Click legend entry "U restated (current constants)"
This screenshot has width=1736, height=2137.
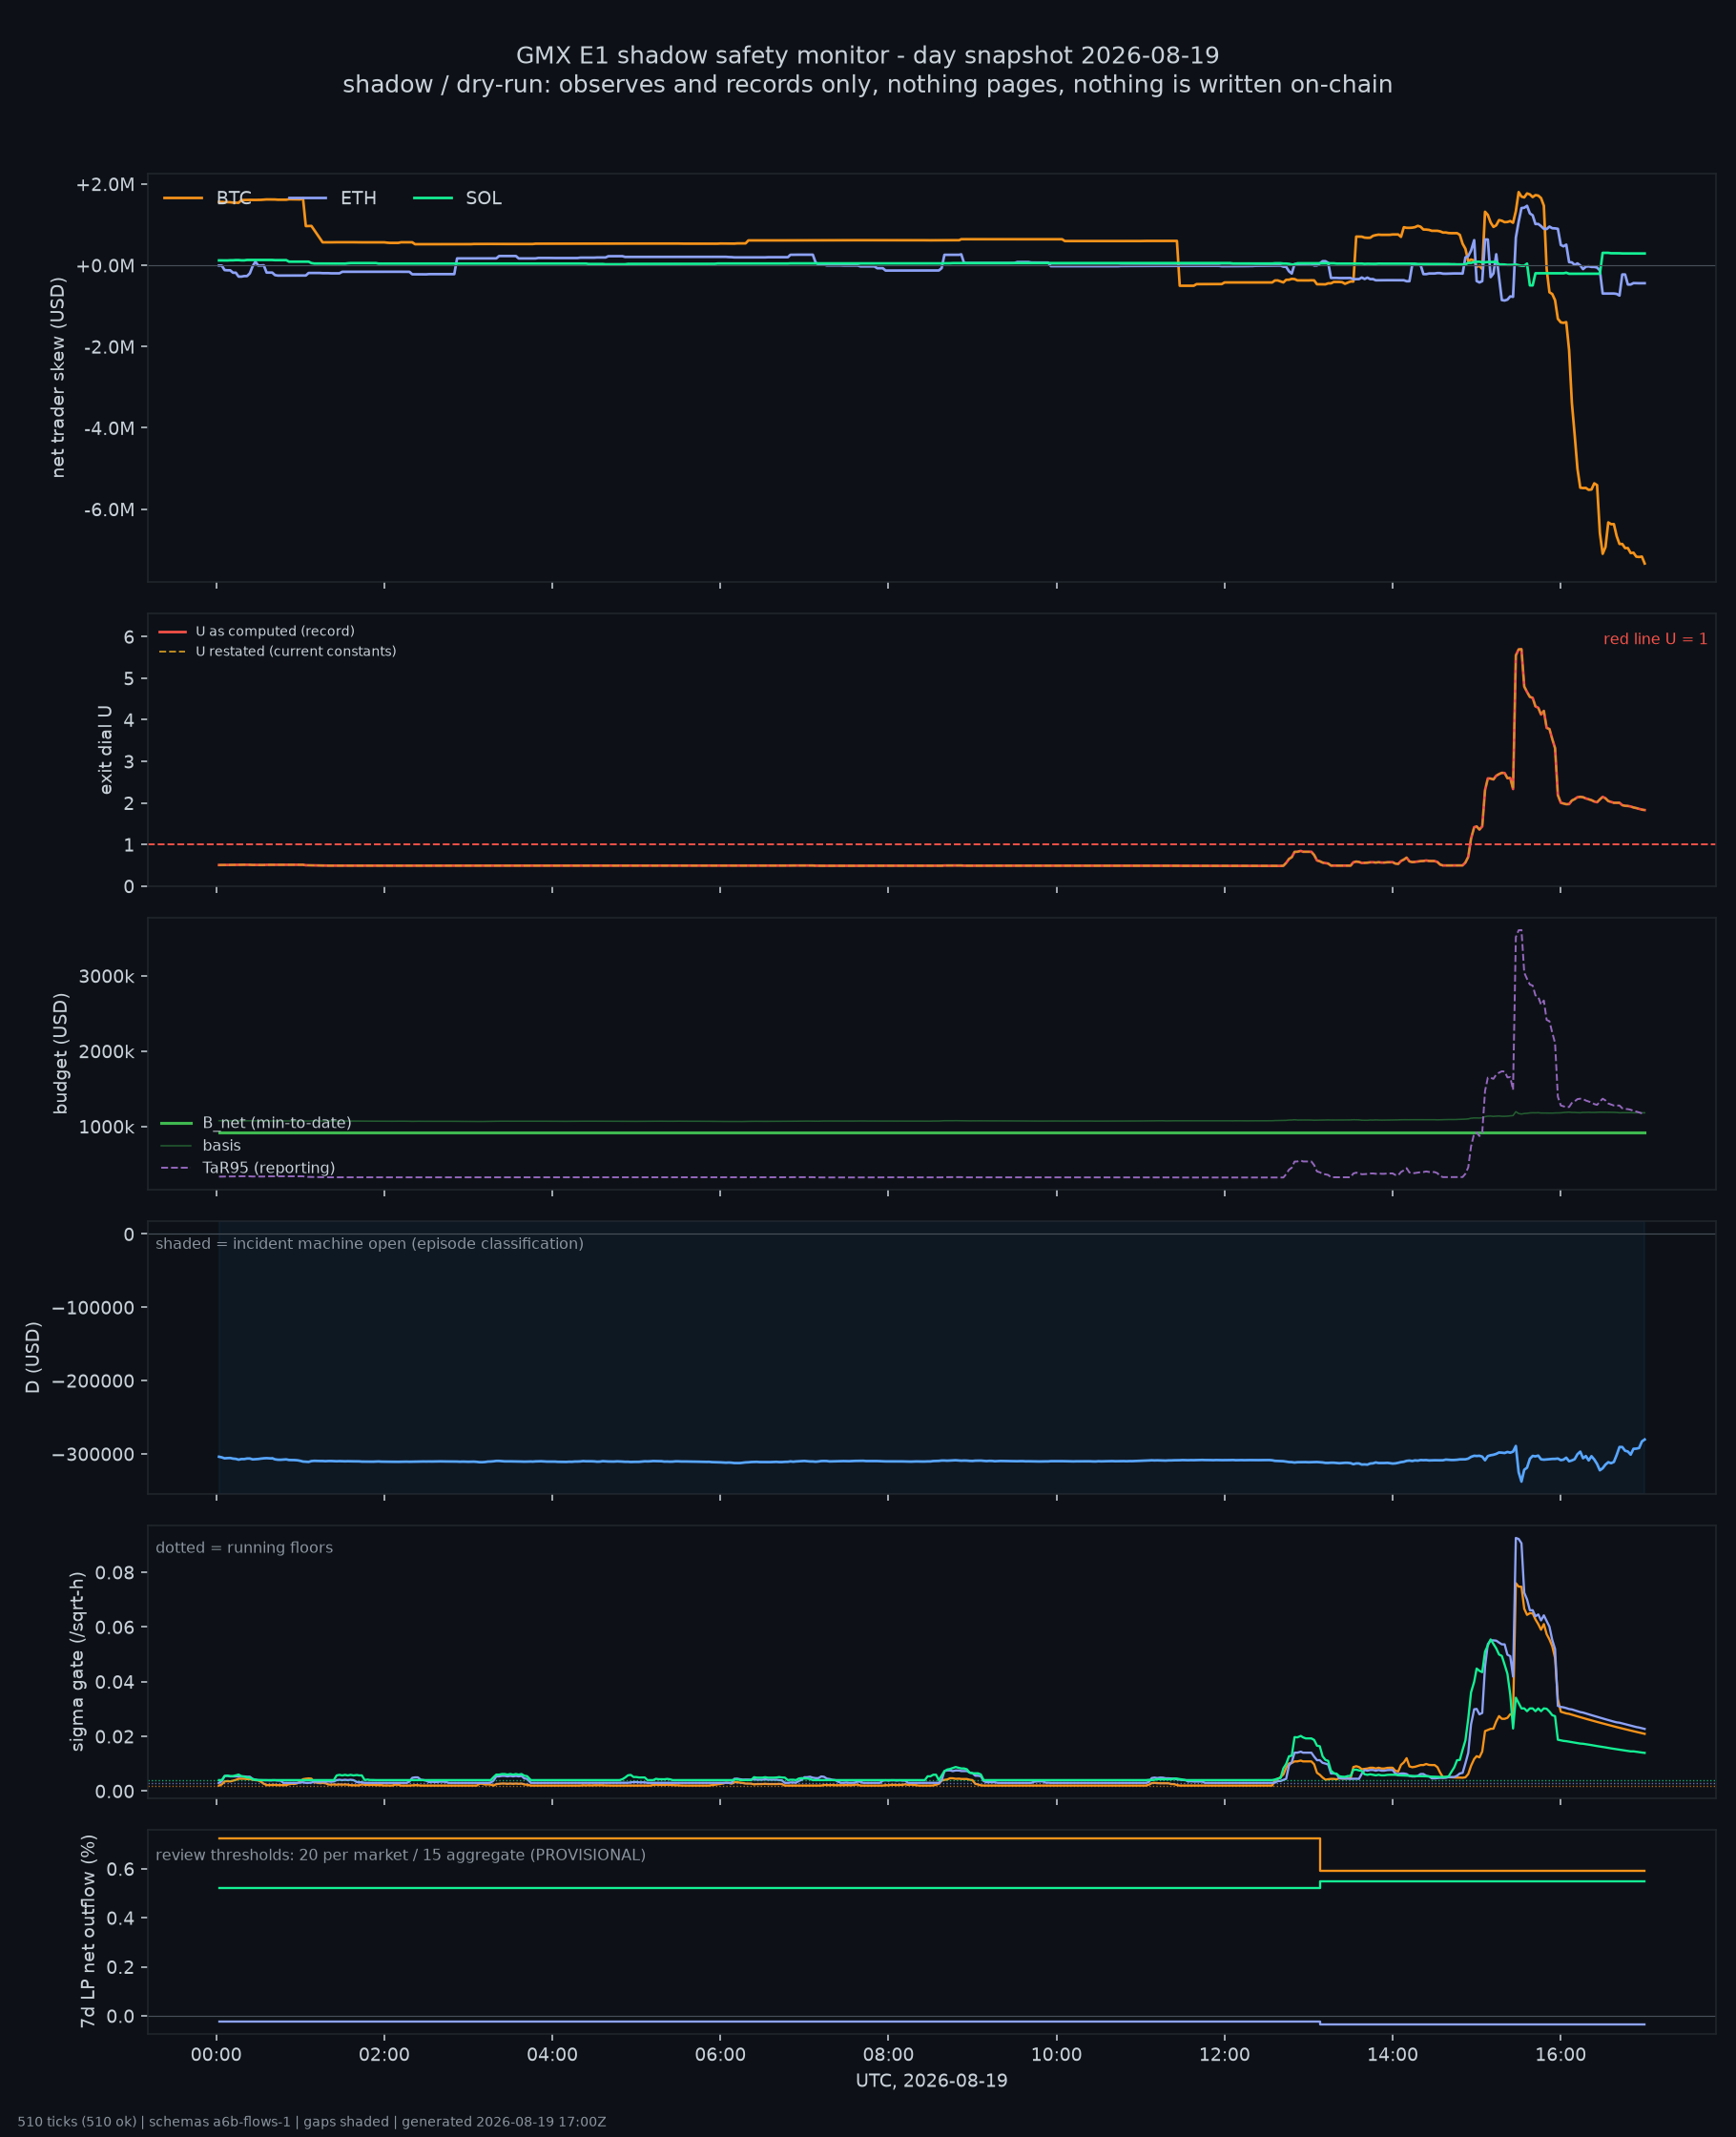[x=296, y=651]
